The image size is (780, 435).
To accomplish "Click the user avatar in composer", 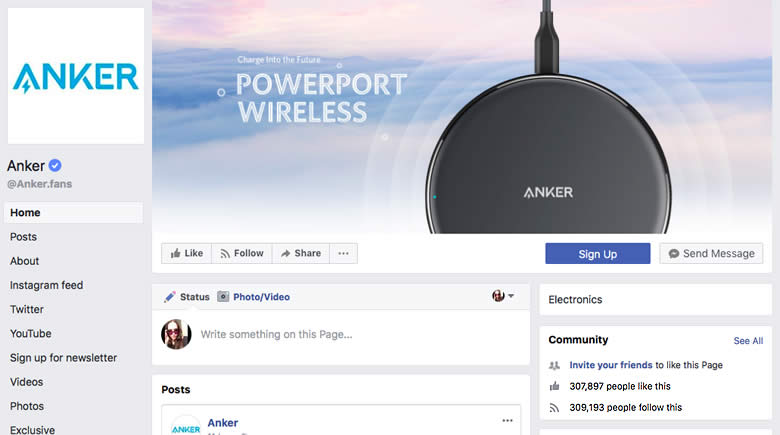I will (x=176, y=334).
